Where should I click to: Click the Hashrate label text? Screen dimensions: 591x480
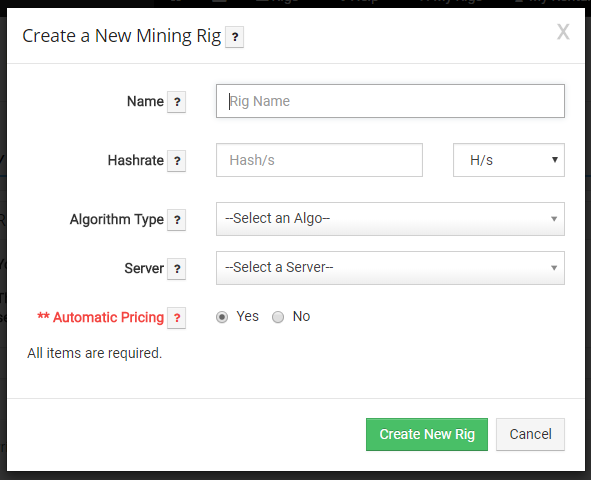136,160
